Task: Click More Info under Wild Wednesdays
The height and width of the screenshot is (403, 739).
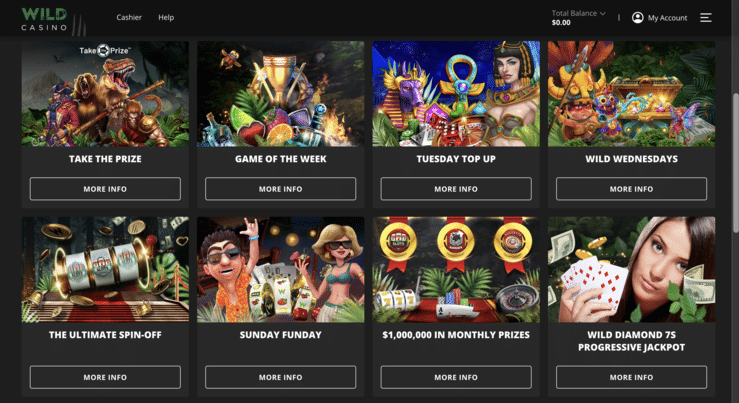Action: [631, 189]
